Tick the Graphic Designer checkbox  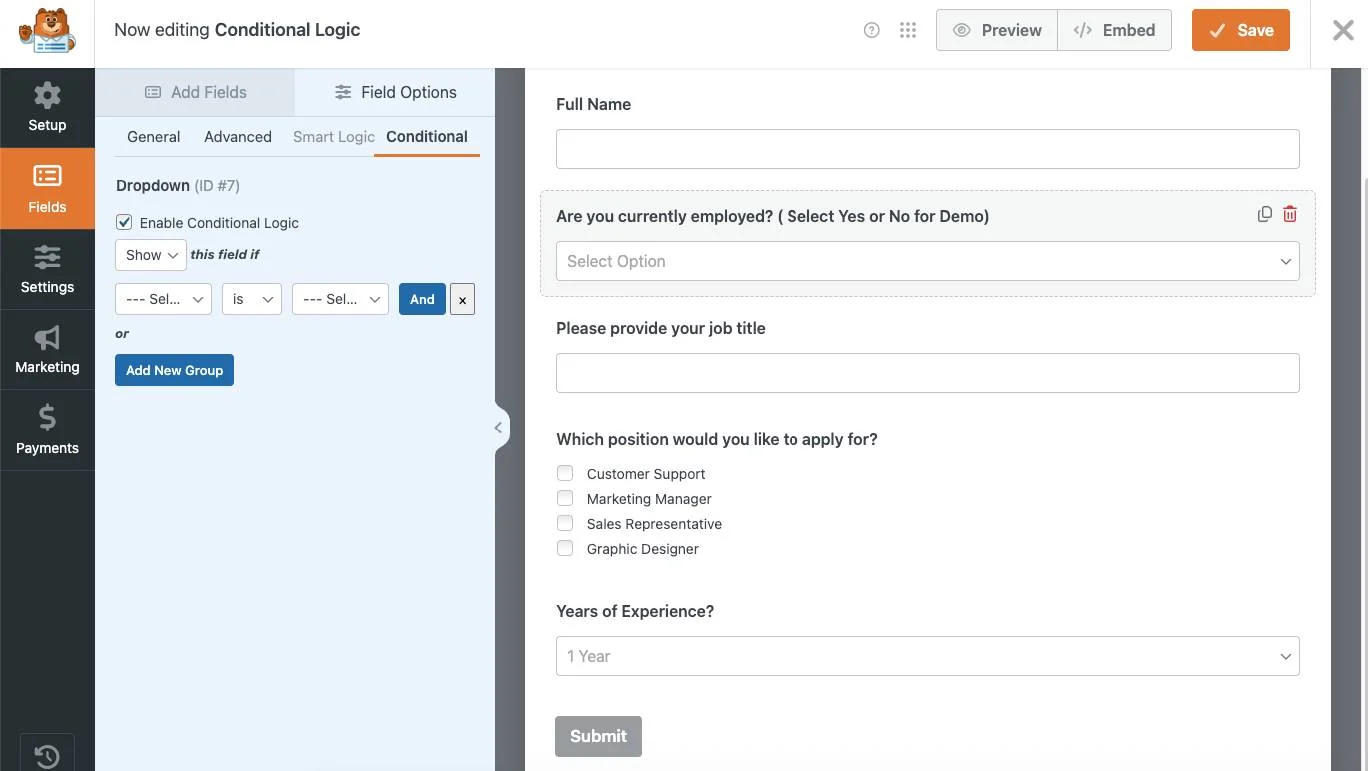(565, 548)
